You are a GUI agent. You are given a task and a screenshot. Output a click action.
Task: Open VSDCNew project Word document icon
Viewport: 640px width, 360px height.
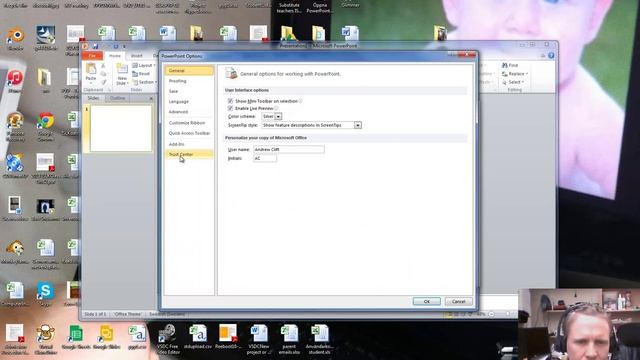click(259, 339)
